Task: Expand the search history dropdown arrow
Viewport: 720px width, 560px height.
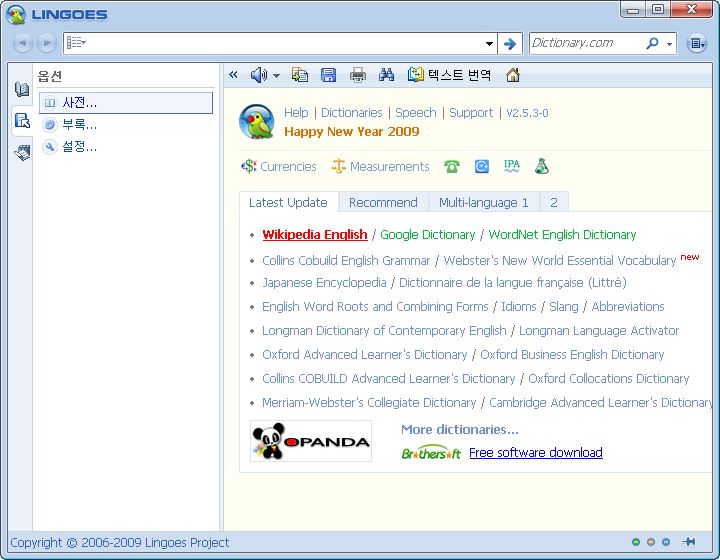Action: coord(489,44)
